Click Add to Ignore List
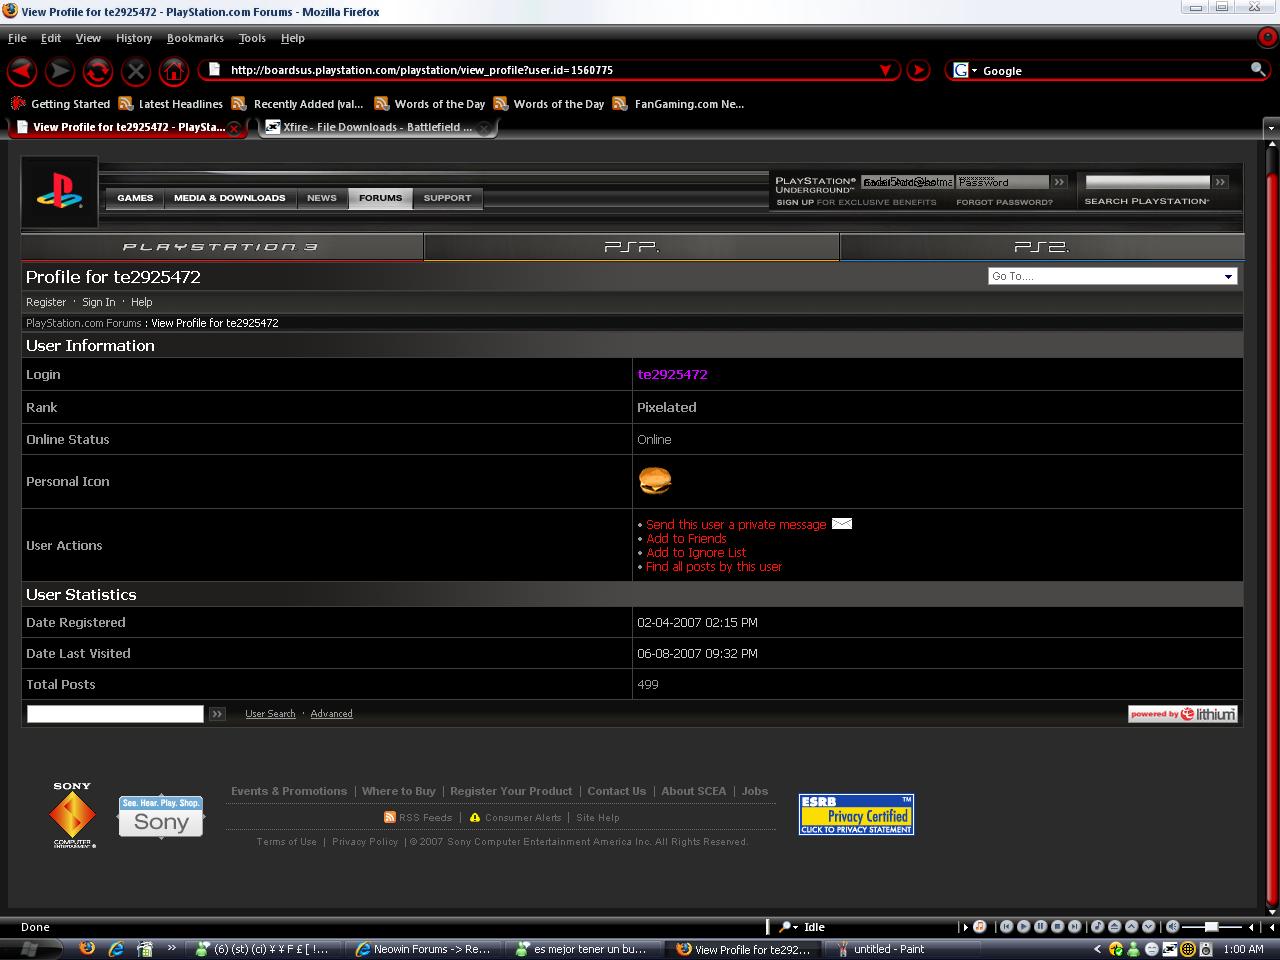The image size is (1280, 960). click(x=696, y=552)
